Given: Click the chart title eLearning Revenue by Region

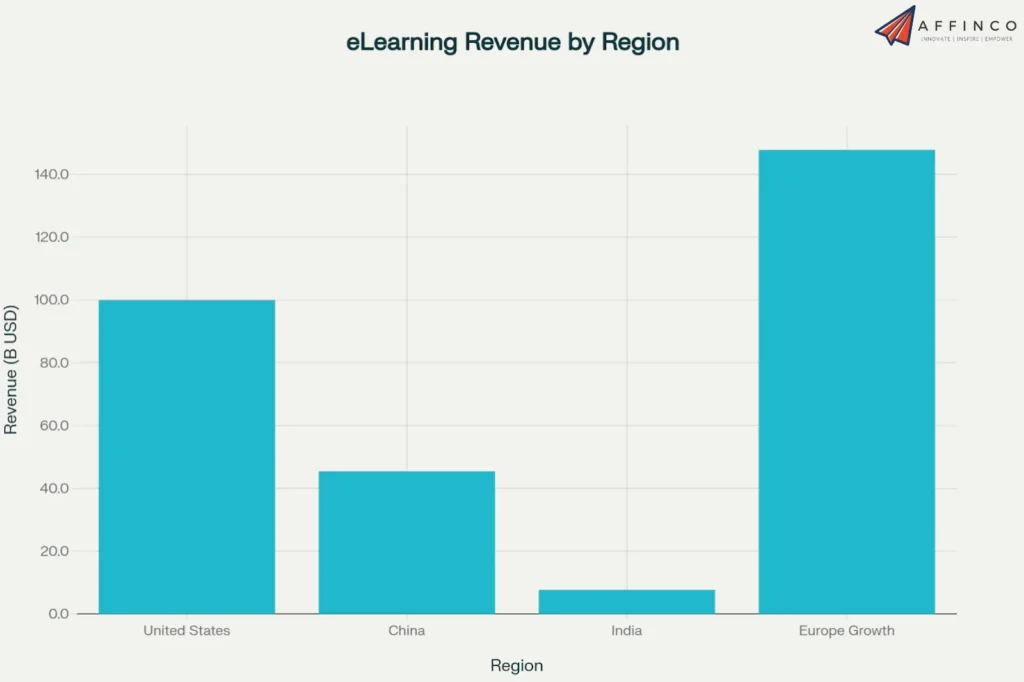Looking at the screenshot, I should point(513,42).
